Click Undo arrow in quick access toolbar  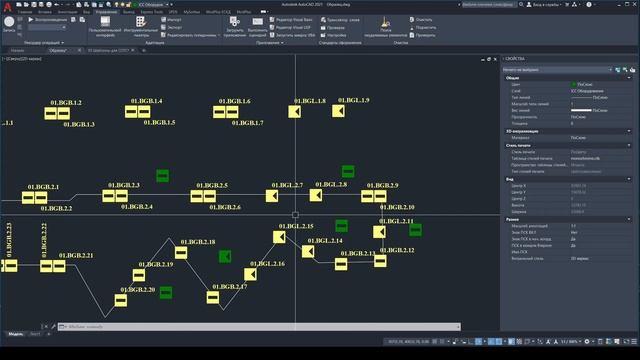click(x=57, y=4)
